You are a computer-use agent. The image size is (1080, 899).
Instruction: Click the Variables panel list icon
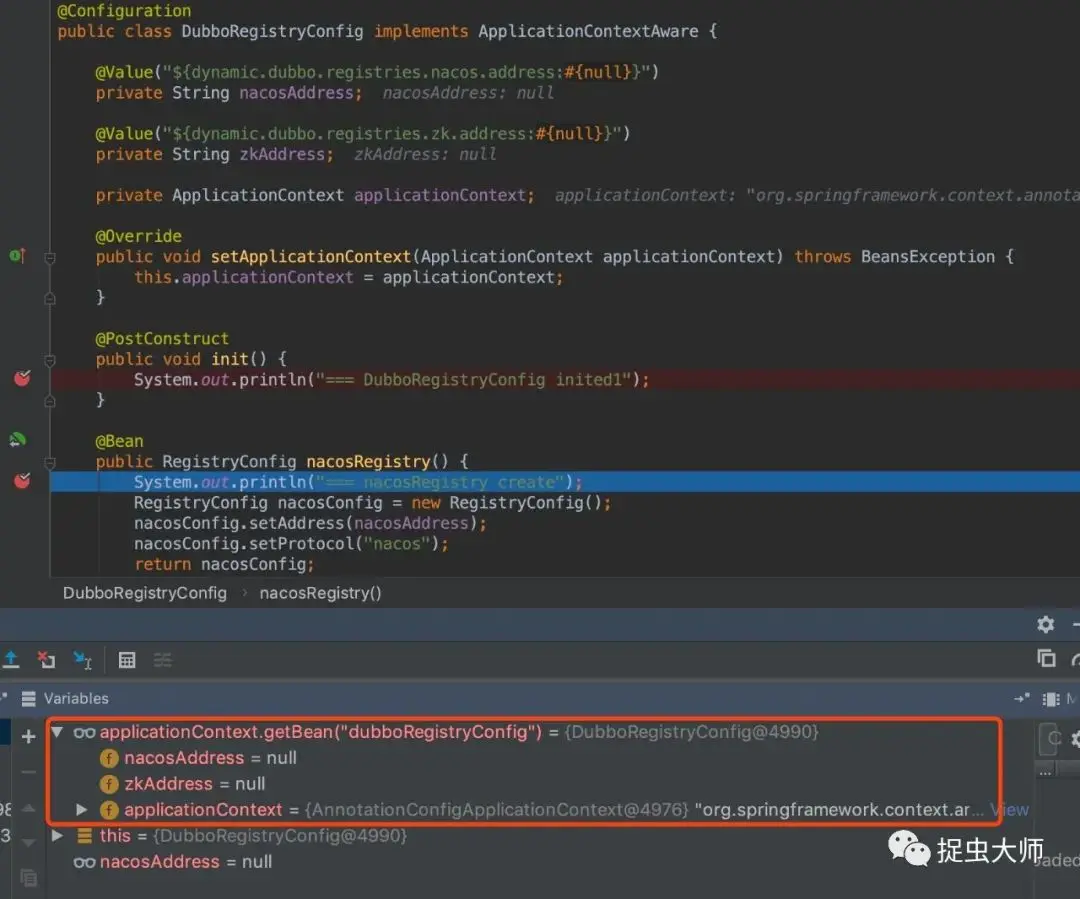click(x=29, y=699)
